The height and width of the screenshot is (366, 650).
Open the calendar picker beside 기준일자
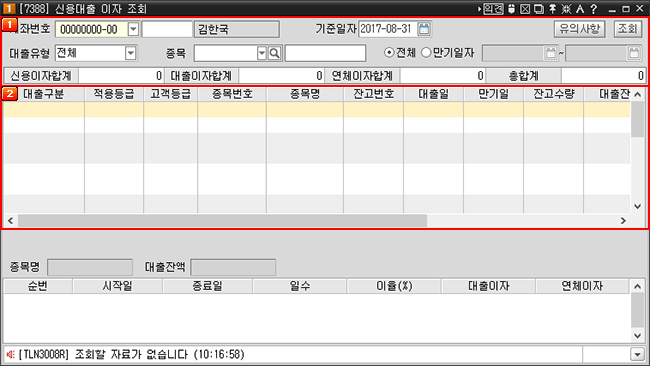[424, 29]
